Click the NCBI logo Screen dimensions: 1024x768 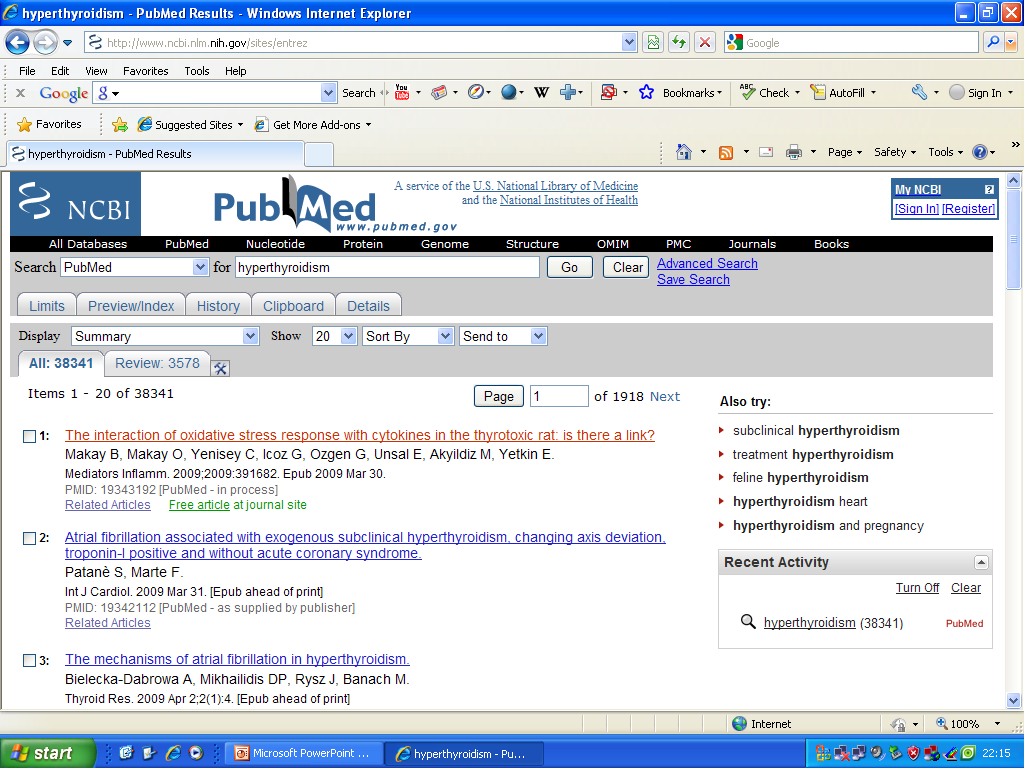click(75, 204)
